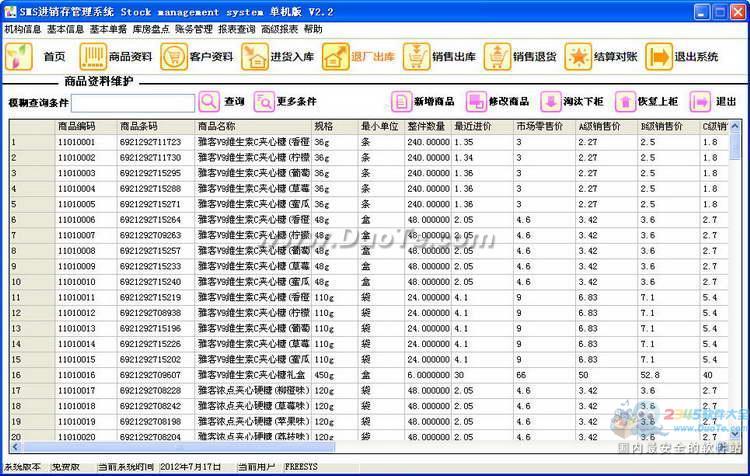Open 进货入库 toolbar icon
The width and height of the screenshot is (750, 476).
(254, 56)
